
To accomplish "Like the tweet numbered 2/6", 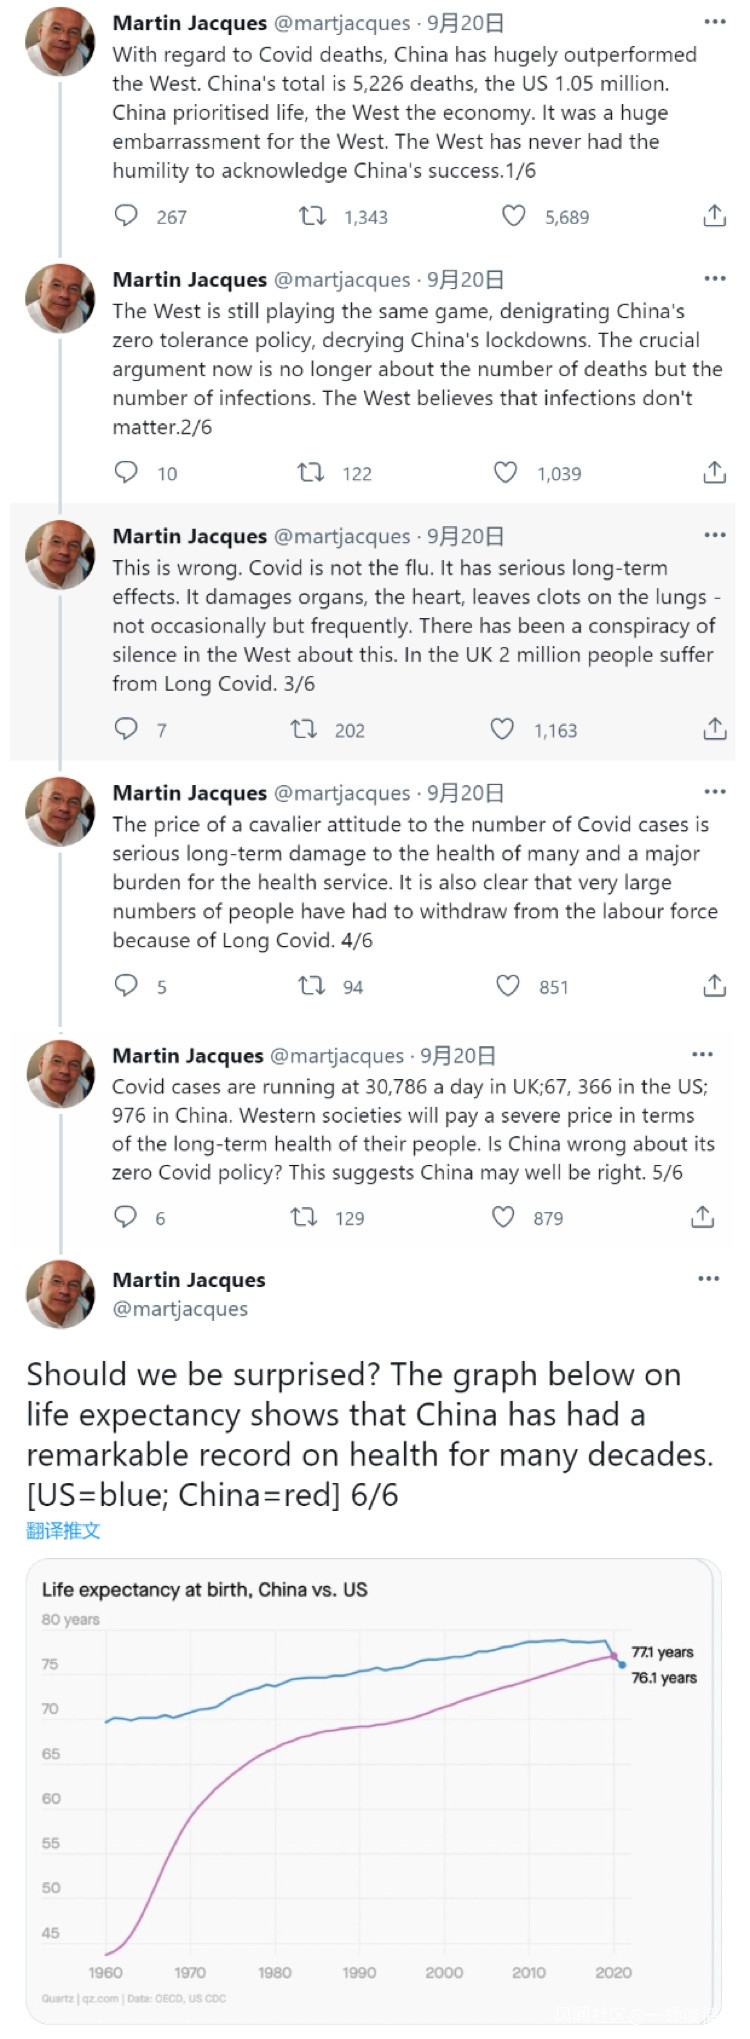I will (506, 473).
